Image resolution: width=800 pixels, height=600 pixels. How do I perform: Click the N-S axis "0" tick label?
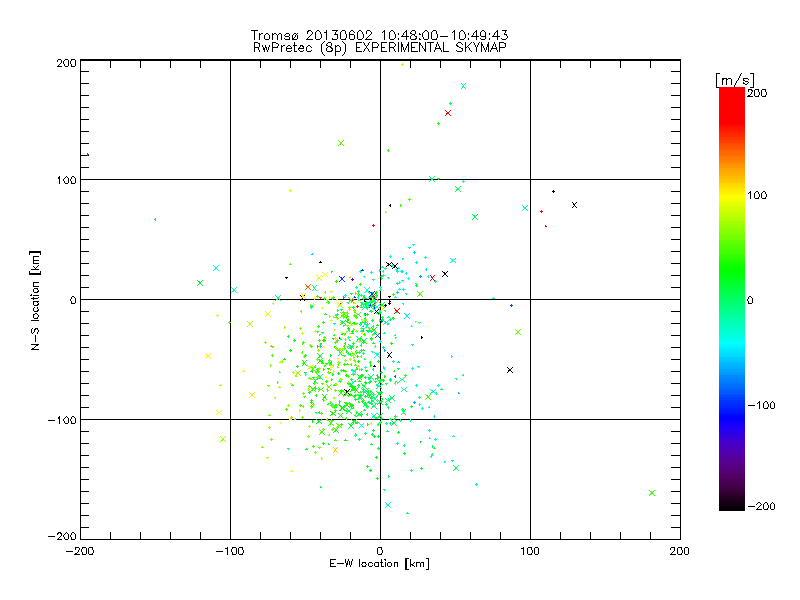(73, 300)
